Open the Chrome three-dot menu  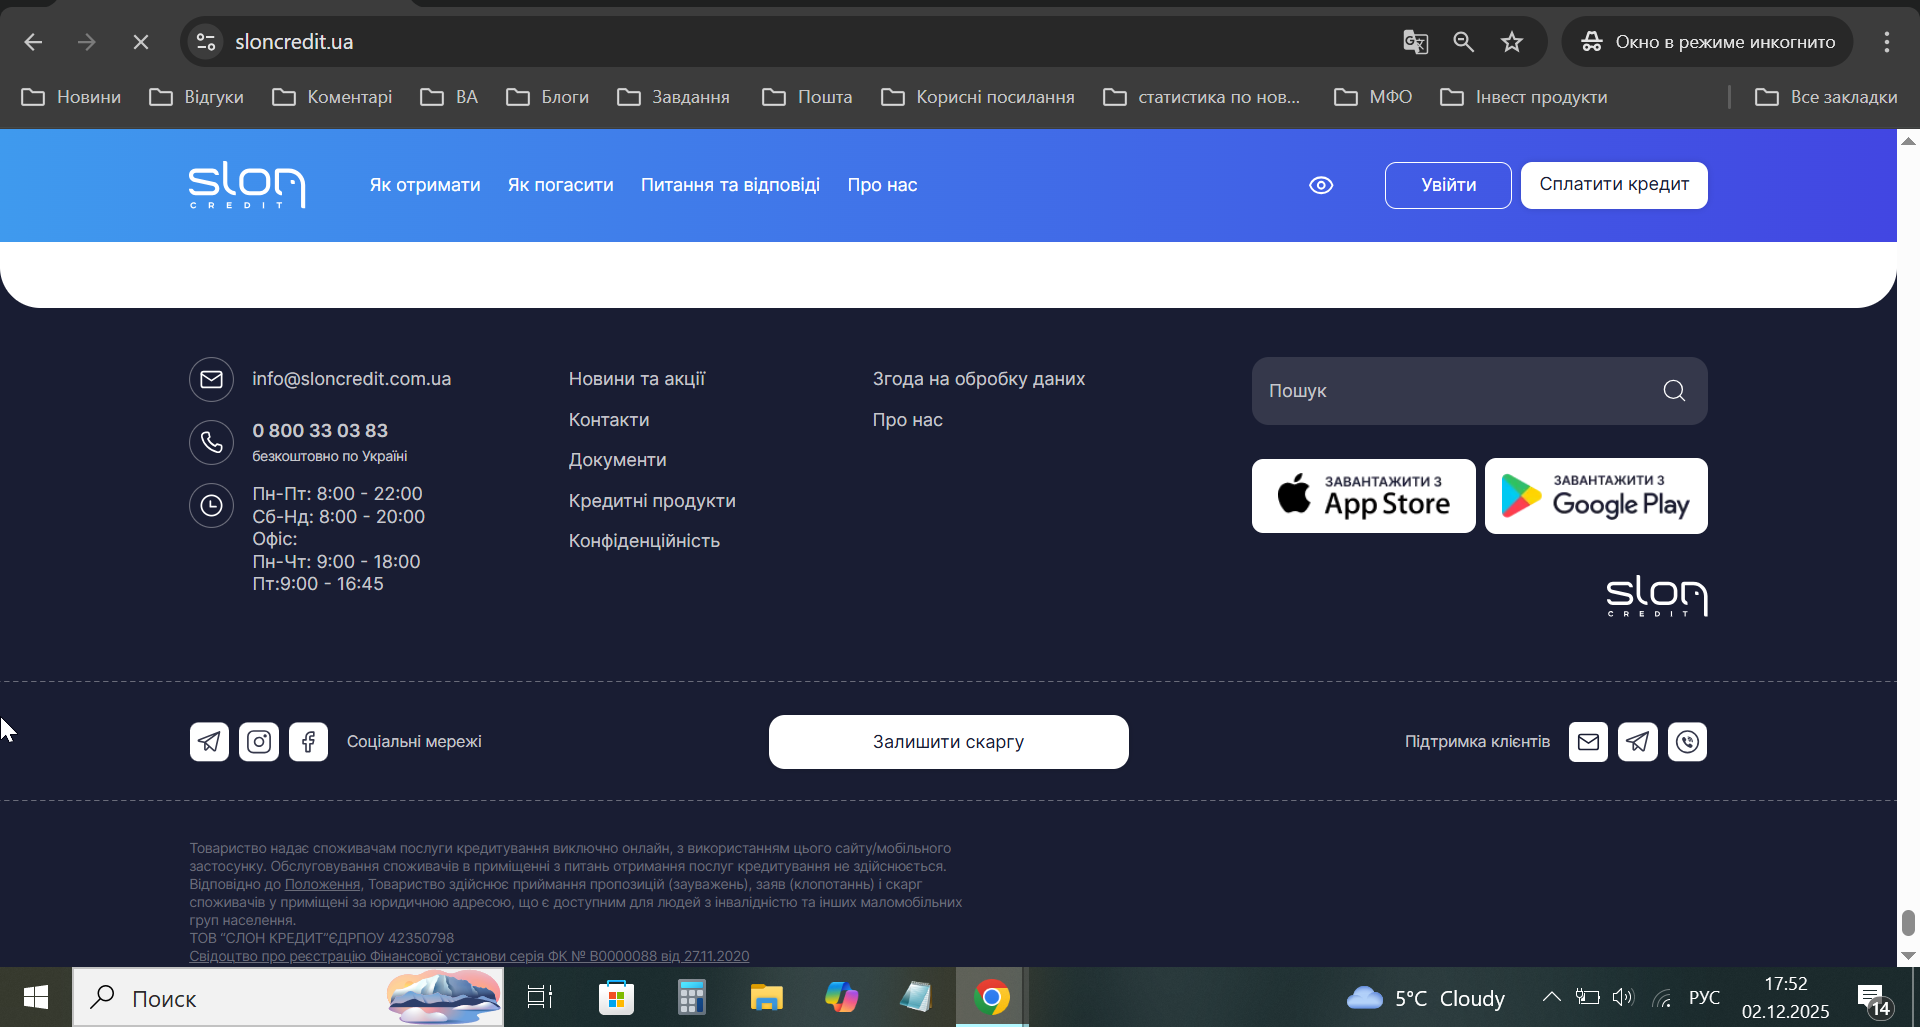[x=1887, y=42]
